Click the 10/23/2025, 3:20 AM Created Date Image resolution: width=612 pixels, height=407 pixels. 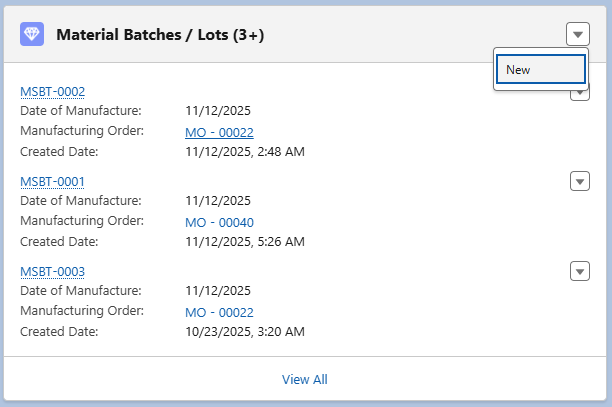[244, 332]
